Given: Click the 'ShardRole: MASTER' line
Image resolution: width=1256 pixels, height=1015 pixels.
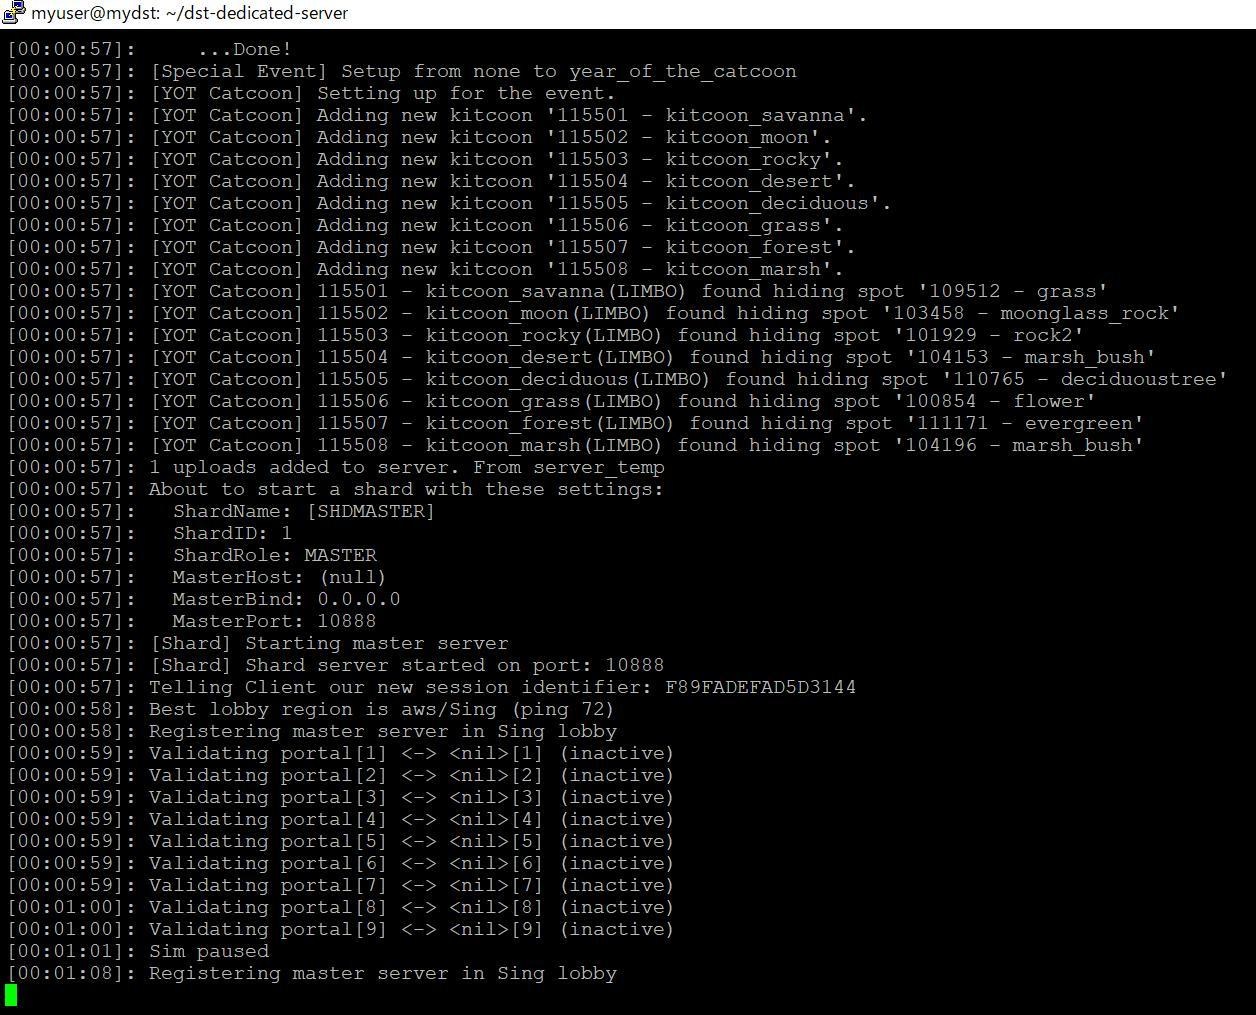Looking at the screenshot, I should pos(192,555).
